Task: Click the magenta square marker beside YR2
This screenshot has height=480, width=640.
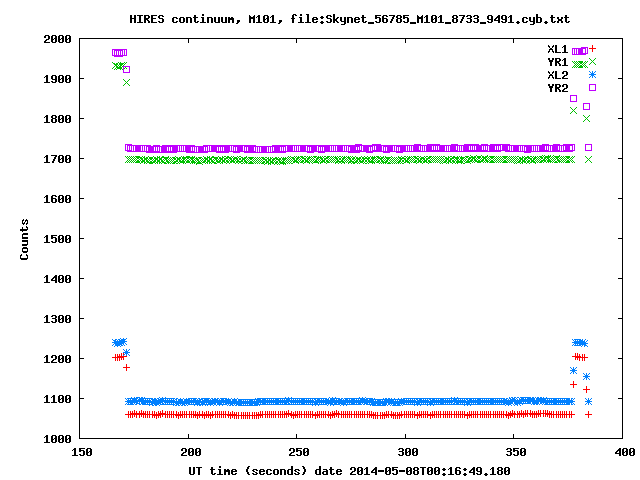Action: pos(592,88)
